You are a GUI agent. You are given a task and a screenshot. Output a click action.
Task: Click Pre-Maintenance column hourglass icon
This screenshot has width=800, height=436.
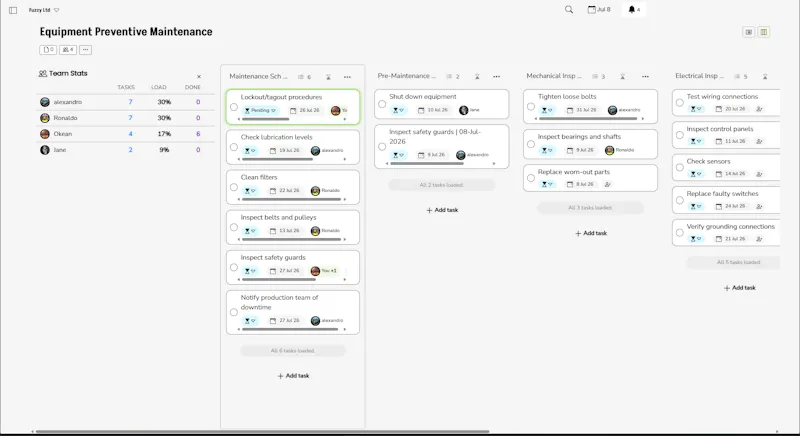tap(477, 76)
